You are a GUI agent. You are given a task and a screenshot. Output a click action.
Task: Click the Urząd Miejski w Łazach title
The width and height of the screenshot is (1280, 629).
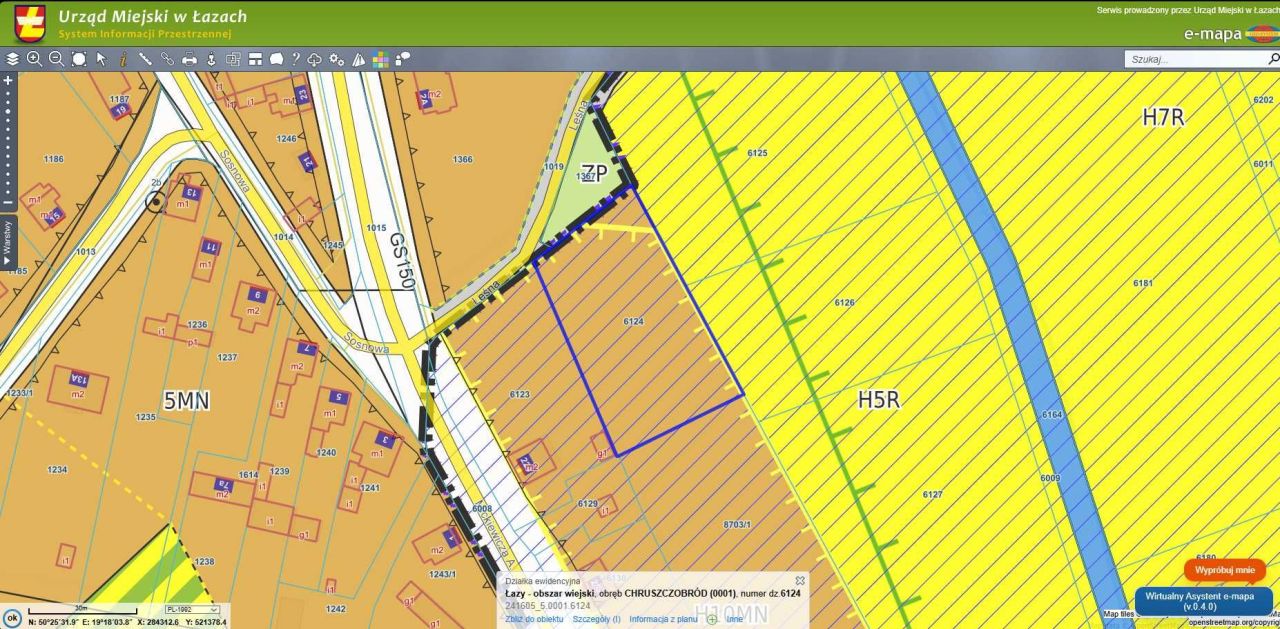(152, 17)
